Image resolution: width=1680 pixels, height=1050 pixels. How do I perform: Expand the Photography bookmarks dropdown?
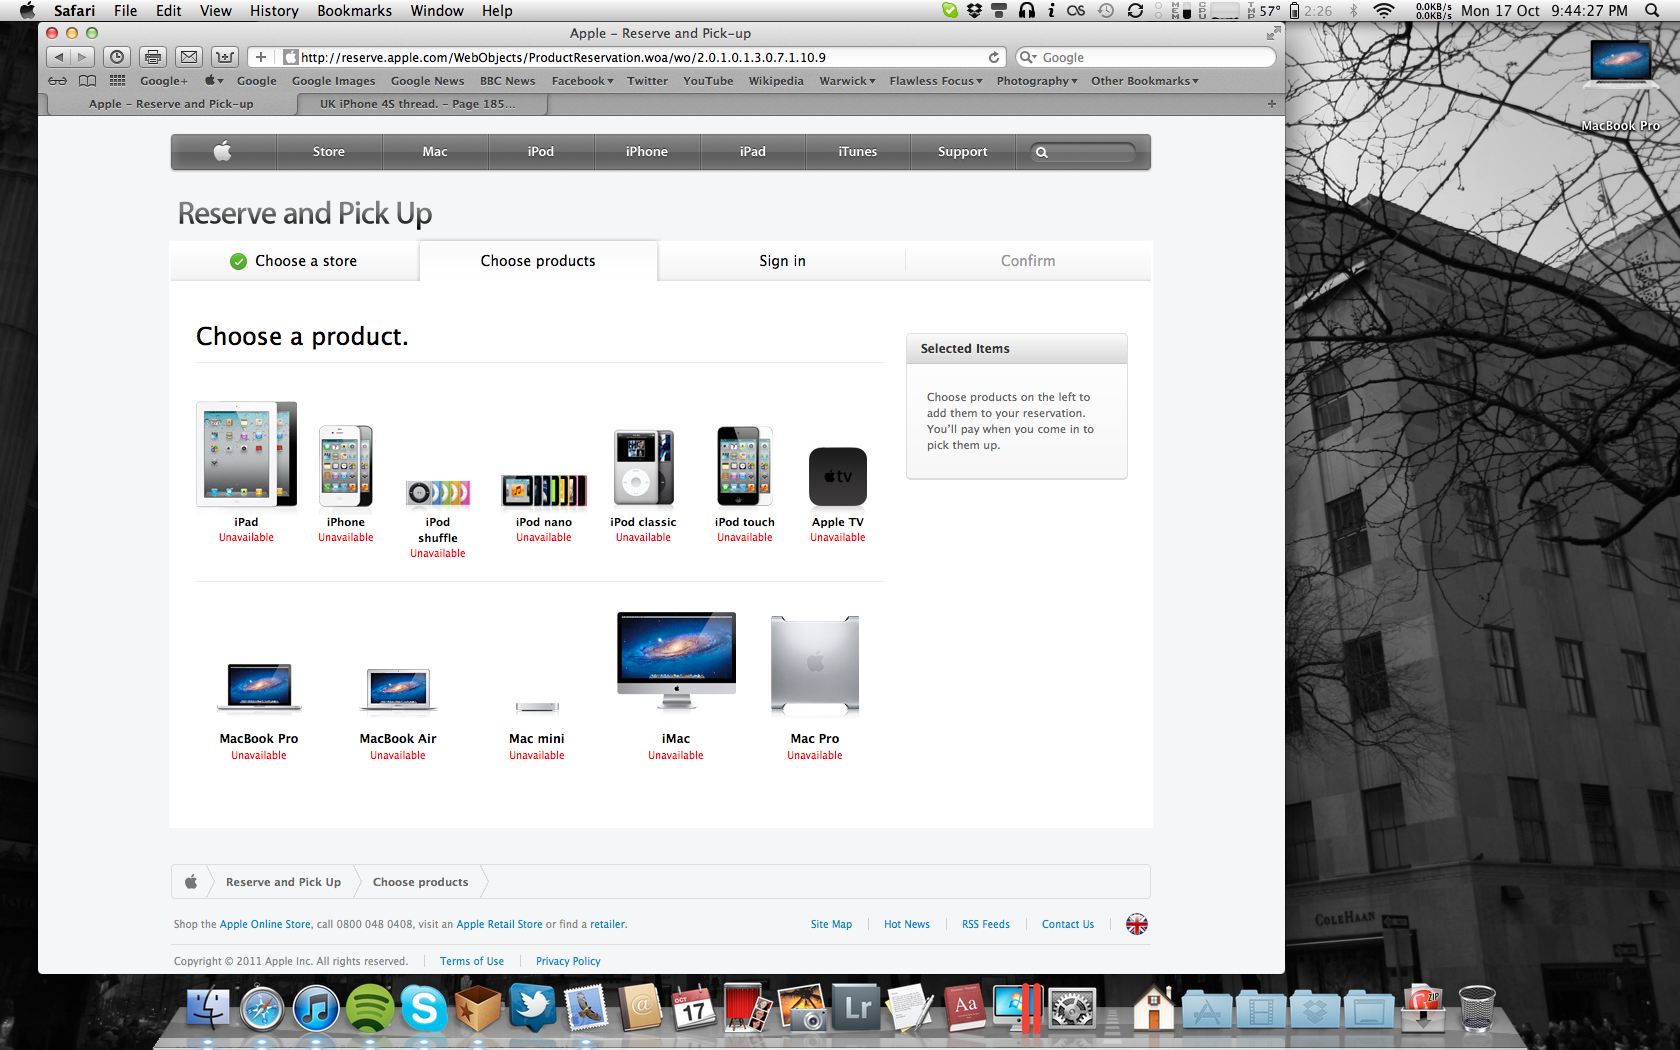point(1037,81)
